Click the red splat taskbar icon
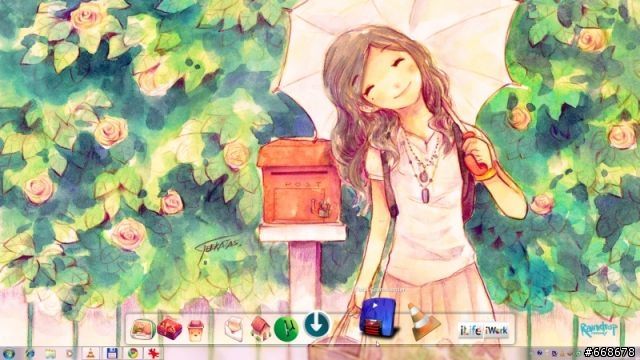Viewport: 640px width, 360px height. pos(153,353)
